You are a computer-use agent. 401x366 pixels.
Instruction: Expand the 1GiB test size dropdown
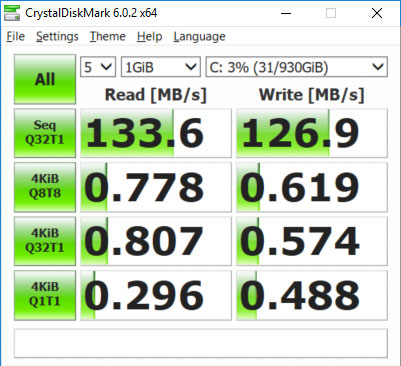pos(161,67)
